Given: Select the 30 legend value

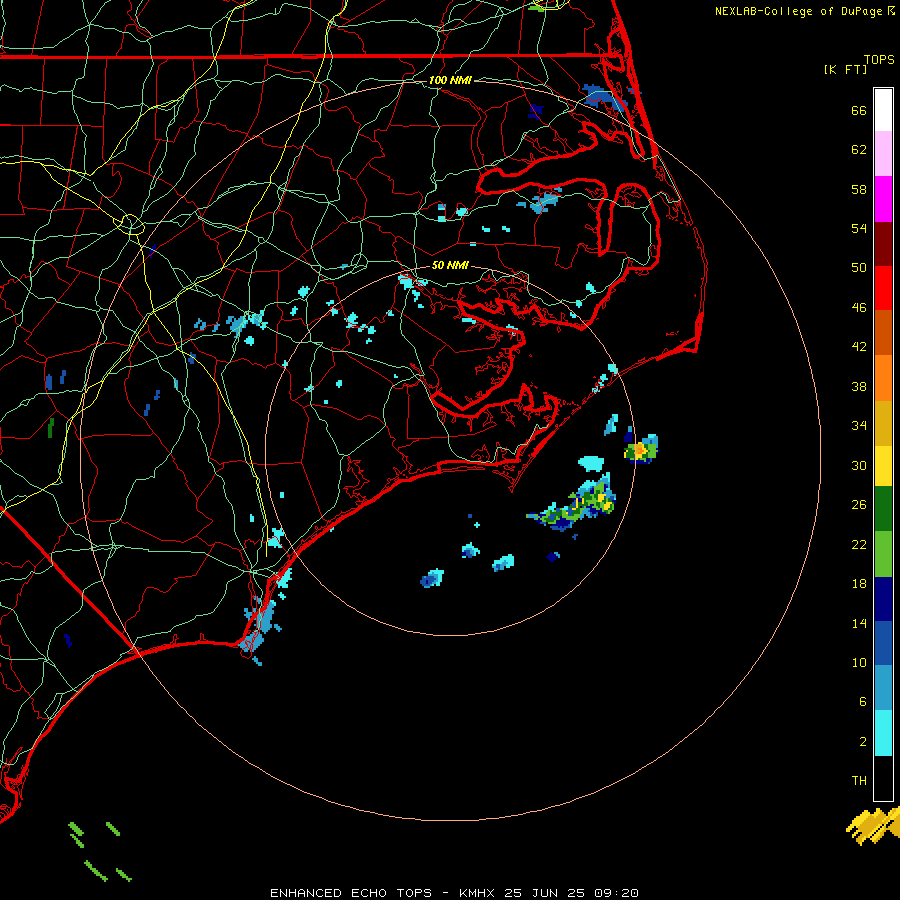Looking at the screenshot, I should point(859,465).
